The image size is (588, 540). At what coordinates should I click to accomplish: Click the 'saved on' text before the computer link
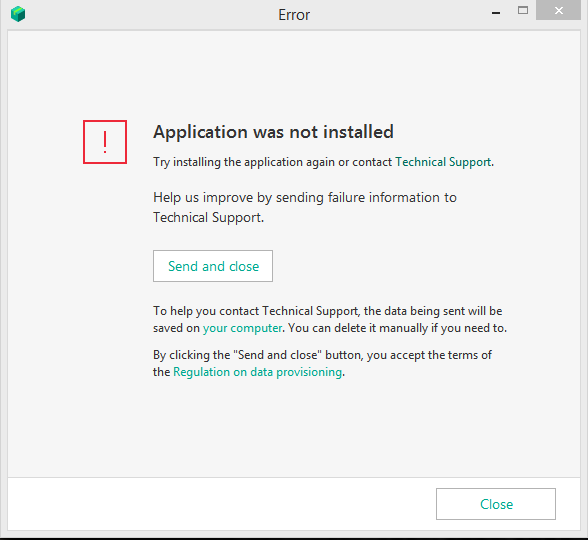tap(176, 328)
